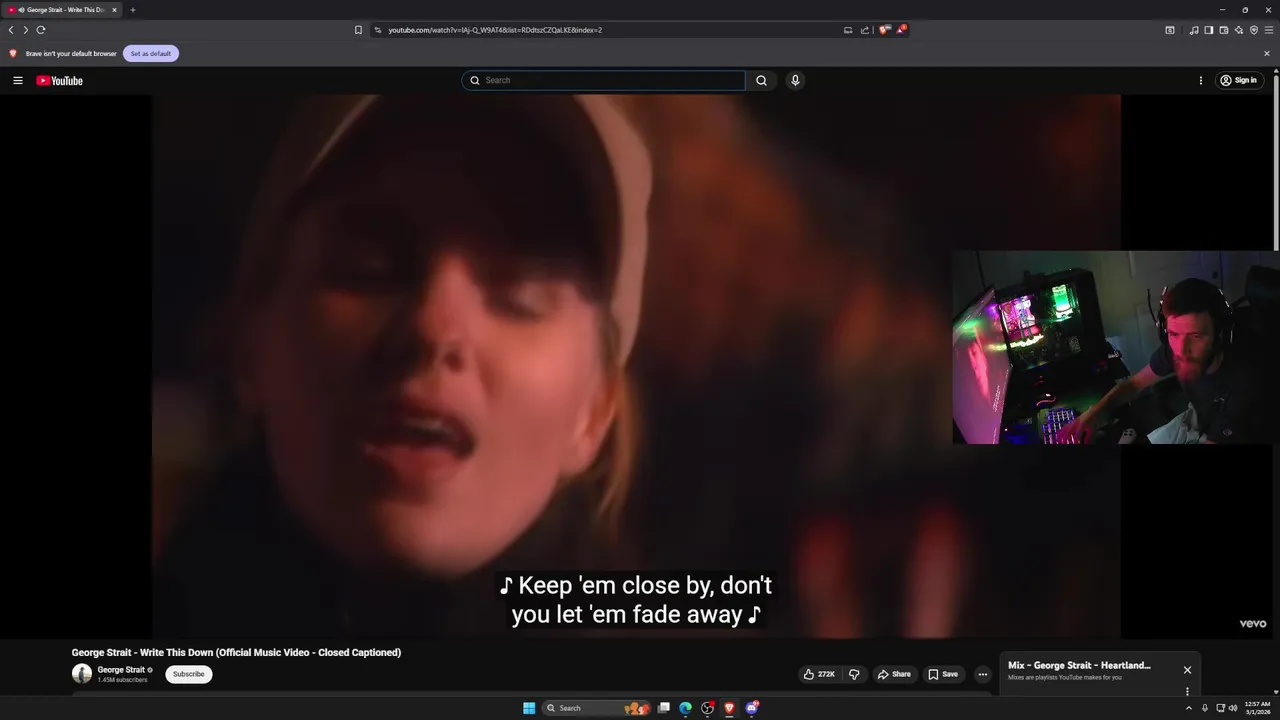1280x720 pixels.
Task: Like the video with 272K likes
Action: click(819, 674)
